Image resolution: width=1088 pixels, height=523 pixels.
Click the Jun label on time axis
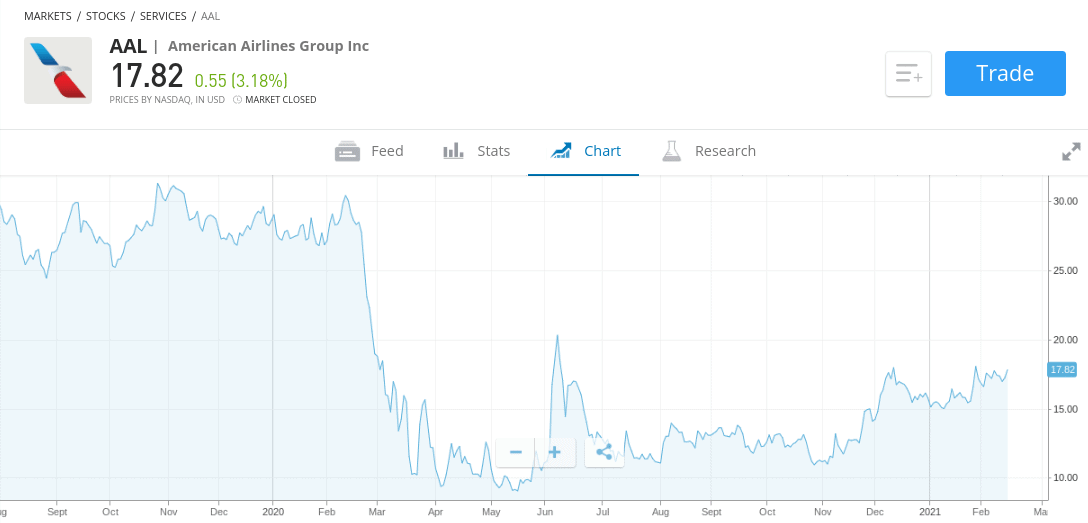click(x=544, y=511)
